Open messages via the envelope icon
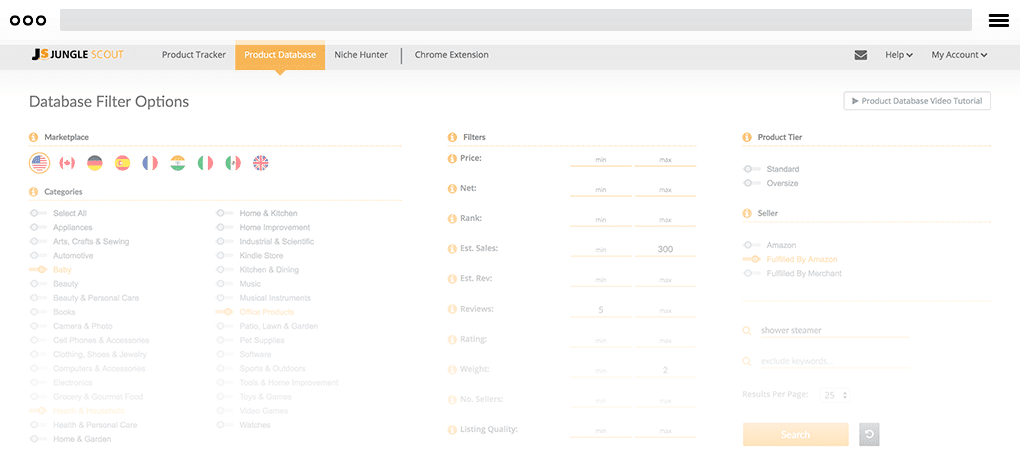Image resolution: width=1020 pixels, height=453 pixels. point(861,55)
